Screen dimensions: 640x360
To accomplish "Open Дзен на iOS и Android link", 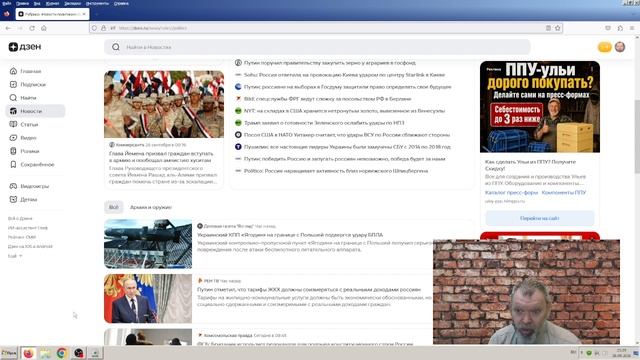I will click(x=30, y=247).
